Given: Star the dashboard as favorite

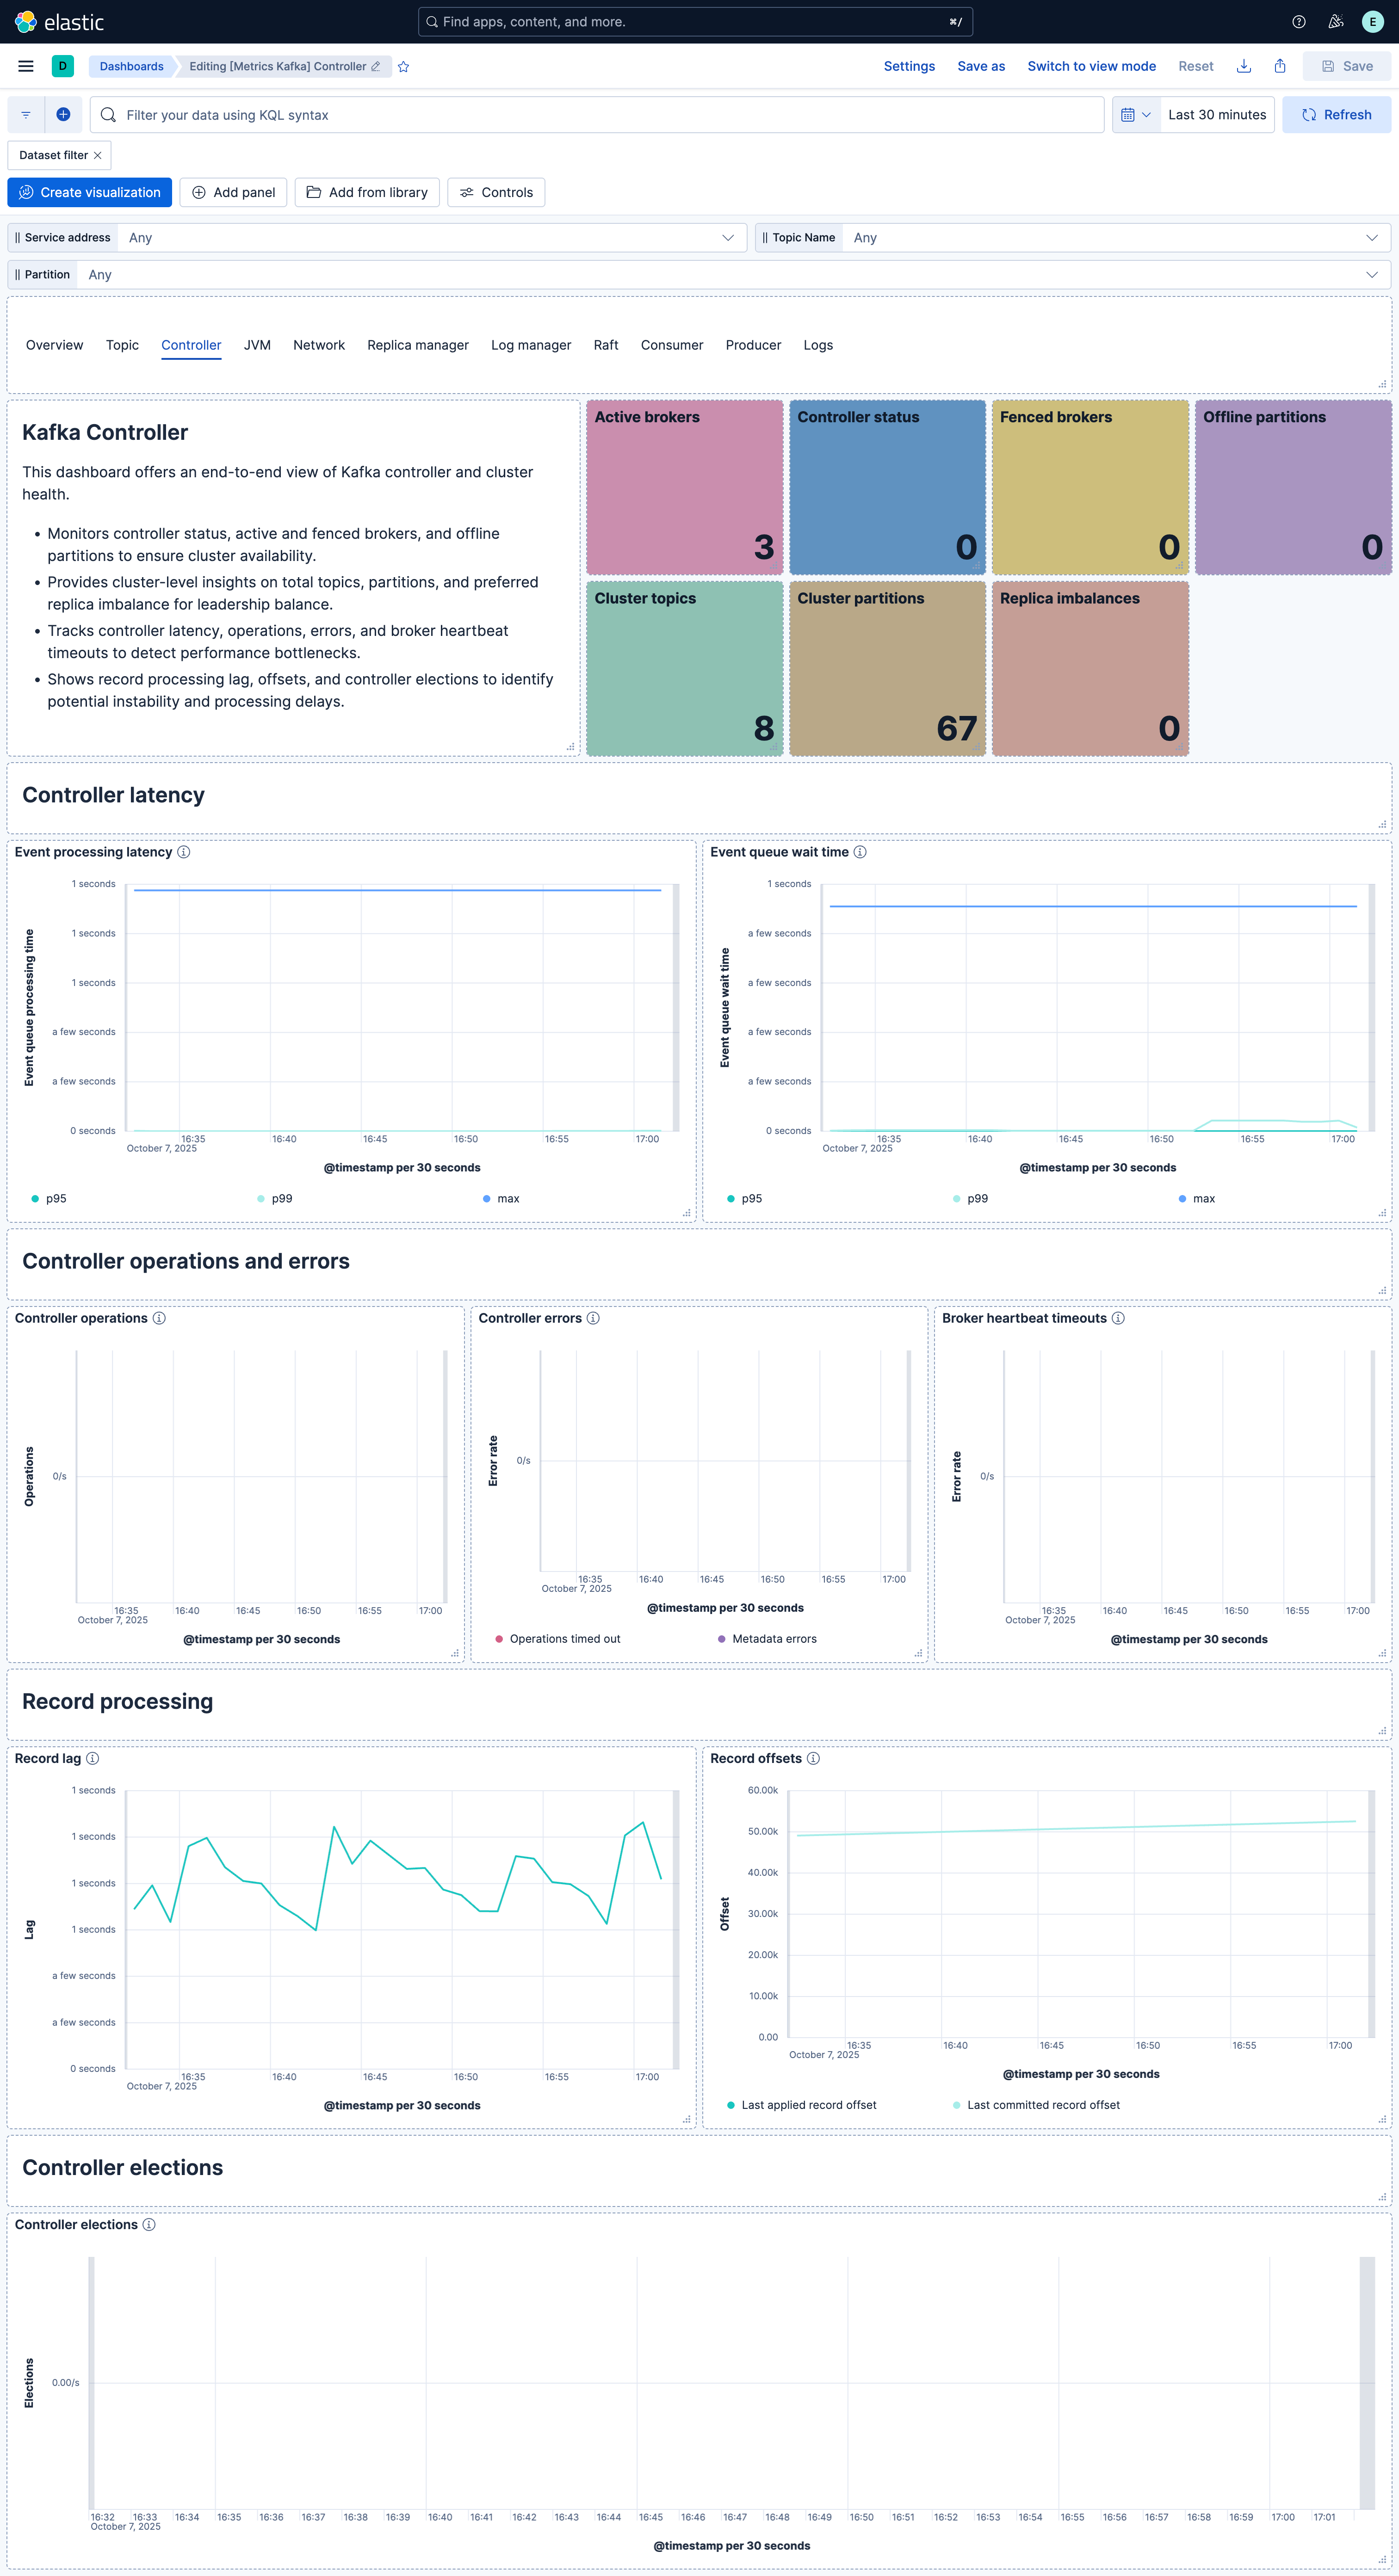Looking at the screenshot, I should pyautogui.click(x=404, y=67).
